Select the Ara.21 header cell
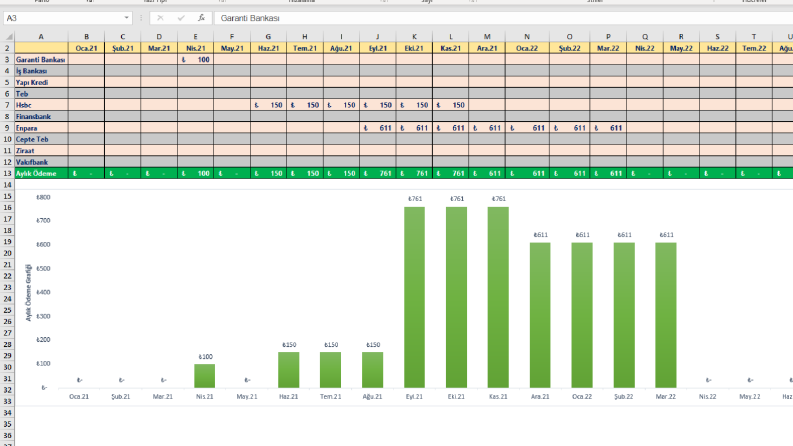Screen dimensions: 793x446 pyautogui.click(x=487, y=48)
